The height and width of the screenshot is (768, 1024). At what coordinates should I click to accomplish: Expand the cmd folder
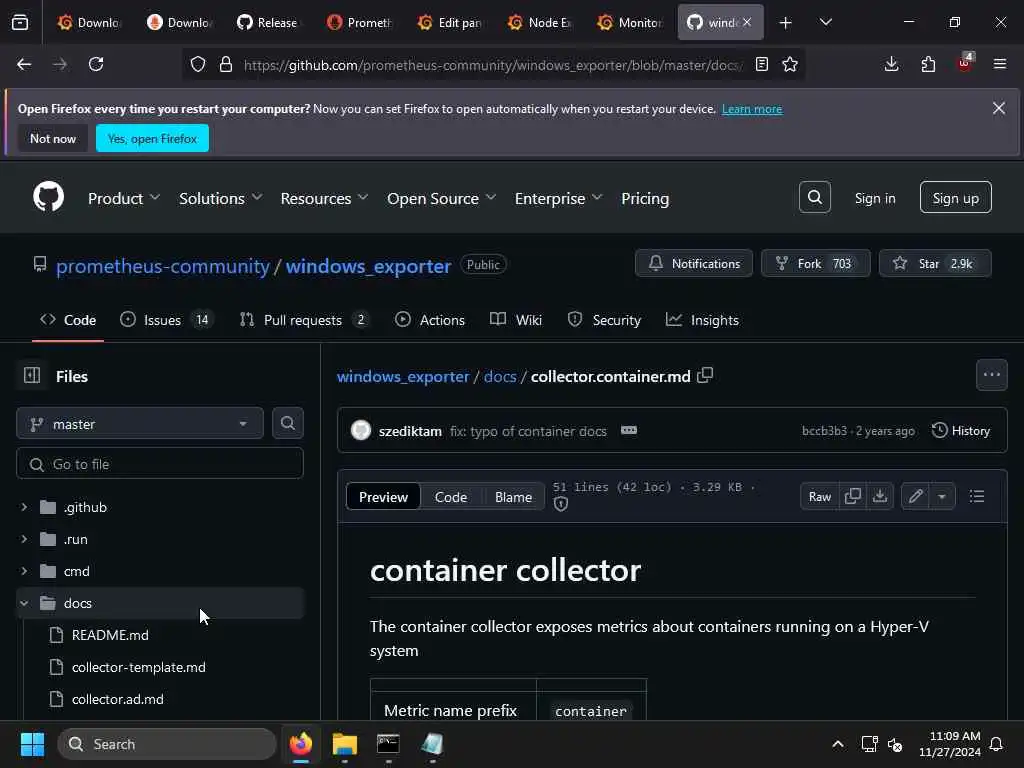pos(24,571)
